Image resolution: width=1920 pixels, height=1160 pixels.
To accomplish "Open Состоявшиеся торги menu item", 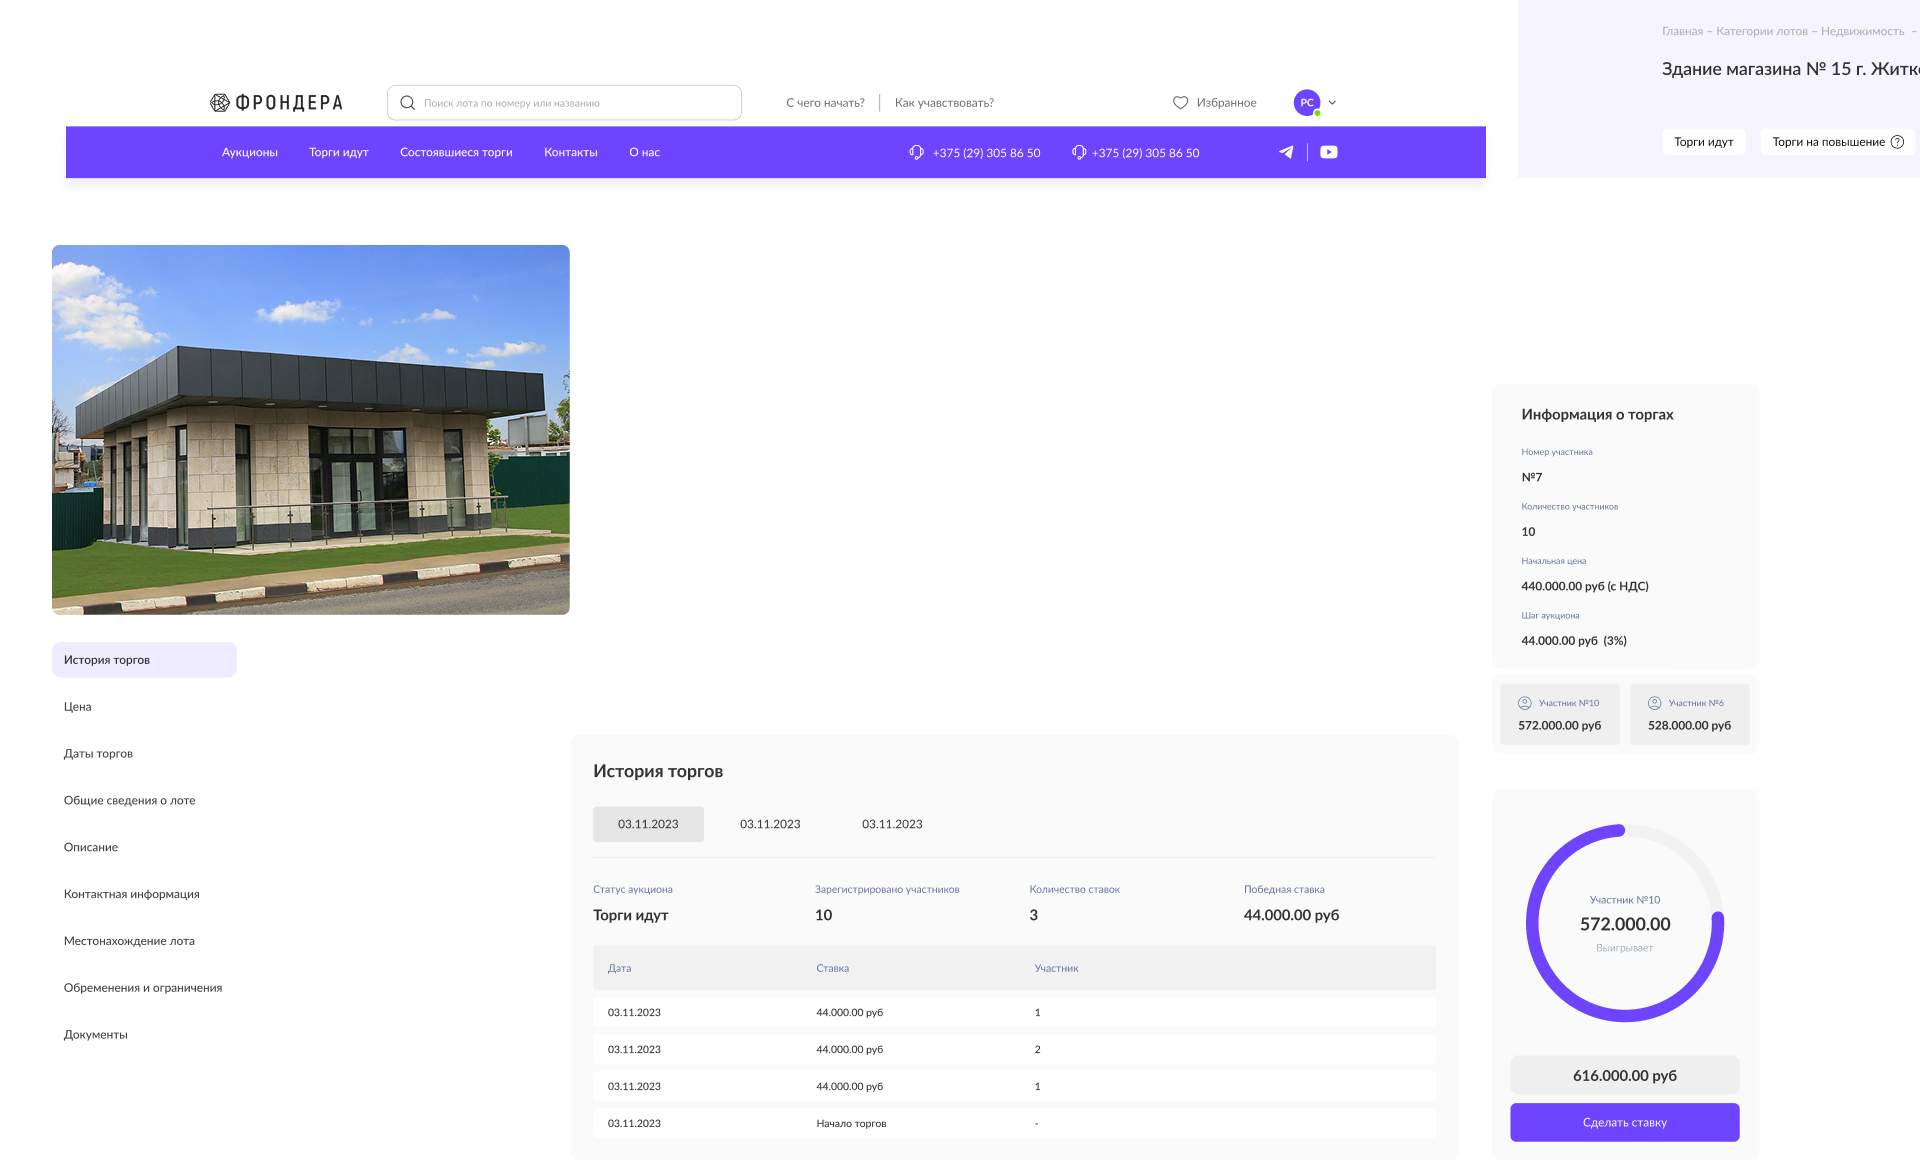I will [x=455, y=152].
